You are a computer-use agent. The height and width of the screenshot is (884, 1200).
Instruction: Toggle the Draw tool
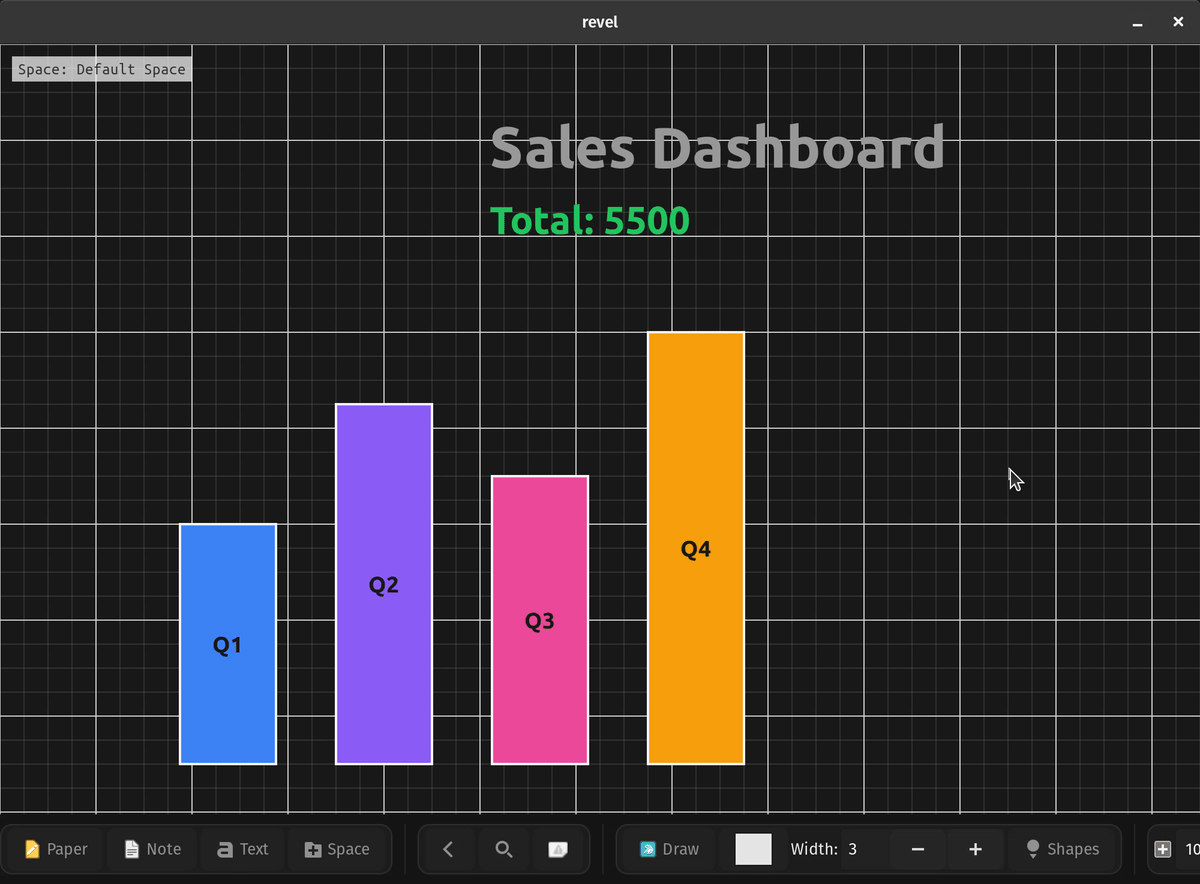pyautogui.click(x=669, y=849)
